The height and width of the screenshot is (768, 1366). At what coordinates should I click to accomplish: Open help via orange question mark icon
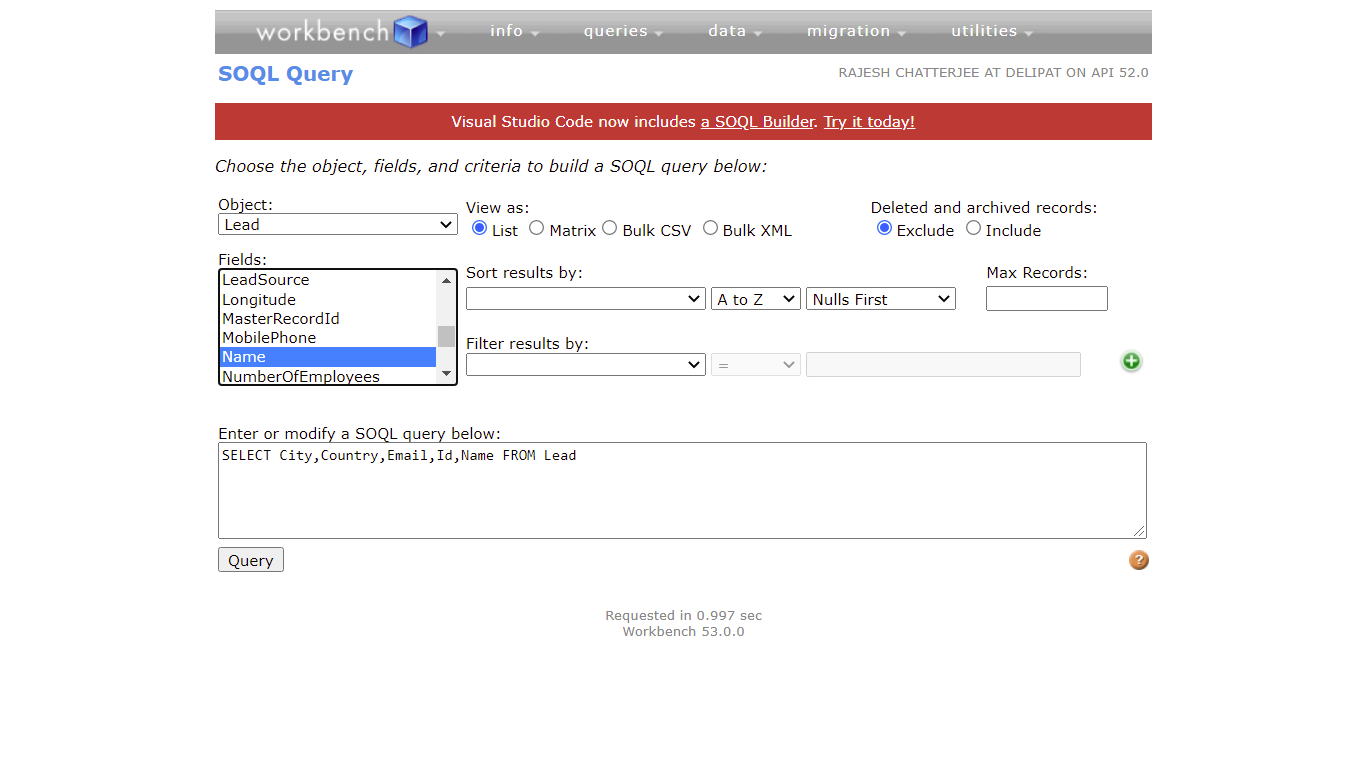click(x=1139, y=560)
